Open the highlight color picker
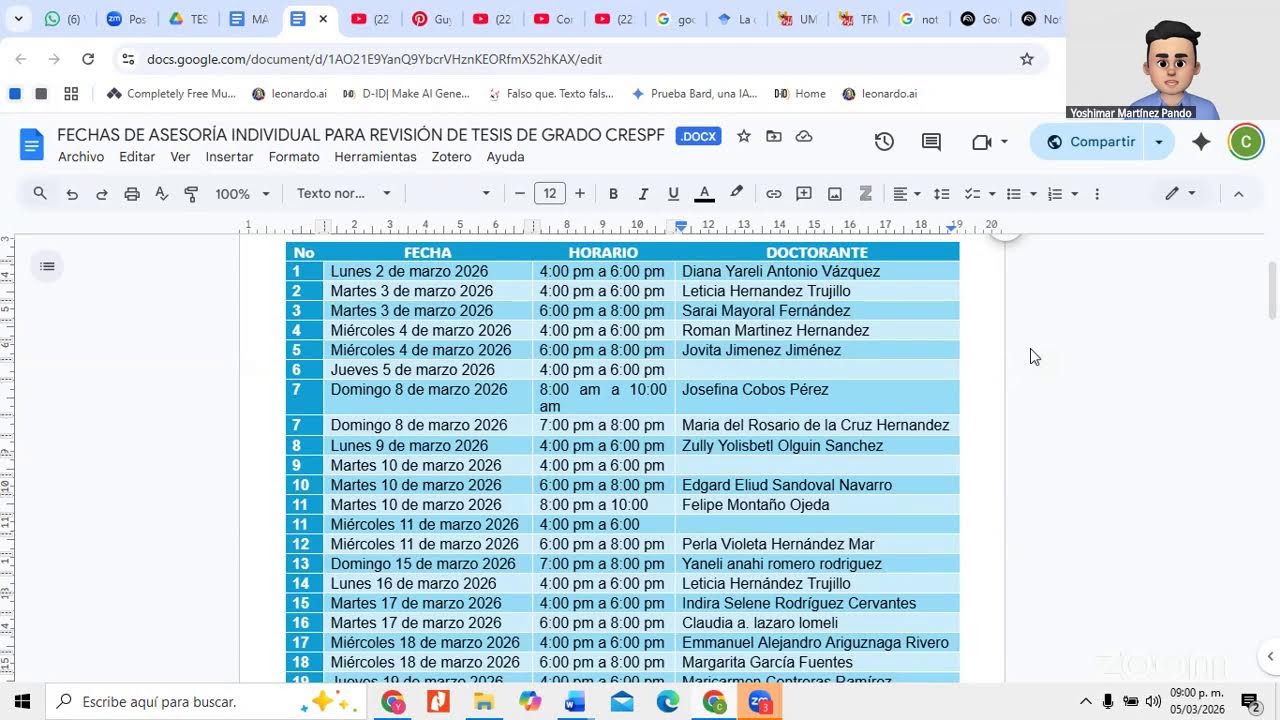Screen dimensions: 1280x720 click(x=736, y=194)
